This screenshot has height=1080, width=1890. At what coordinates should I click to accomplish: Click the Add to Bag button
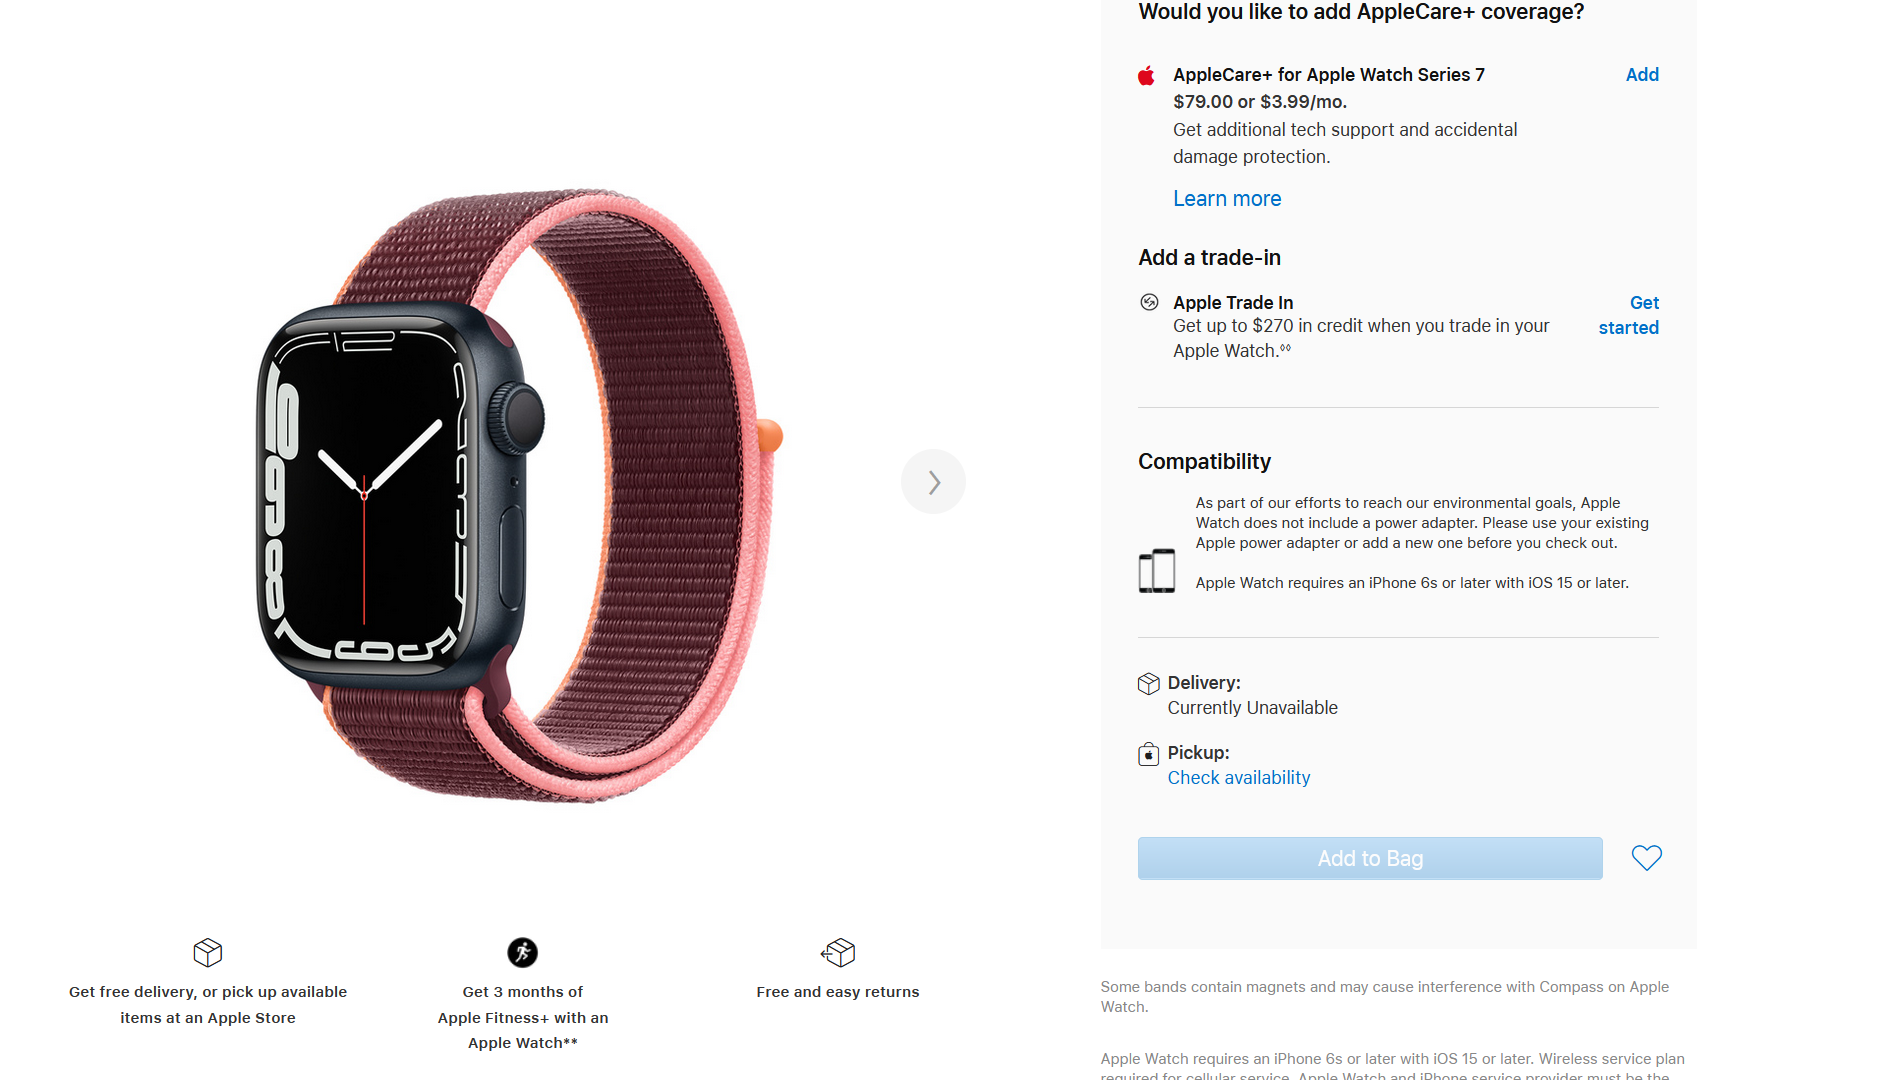(x=1370, y=858)
